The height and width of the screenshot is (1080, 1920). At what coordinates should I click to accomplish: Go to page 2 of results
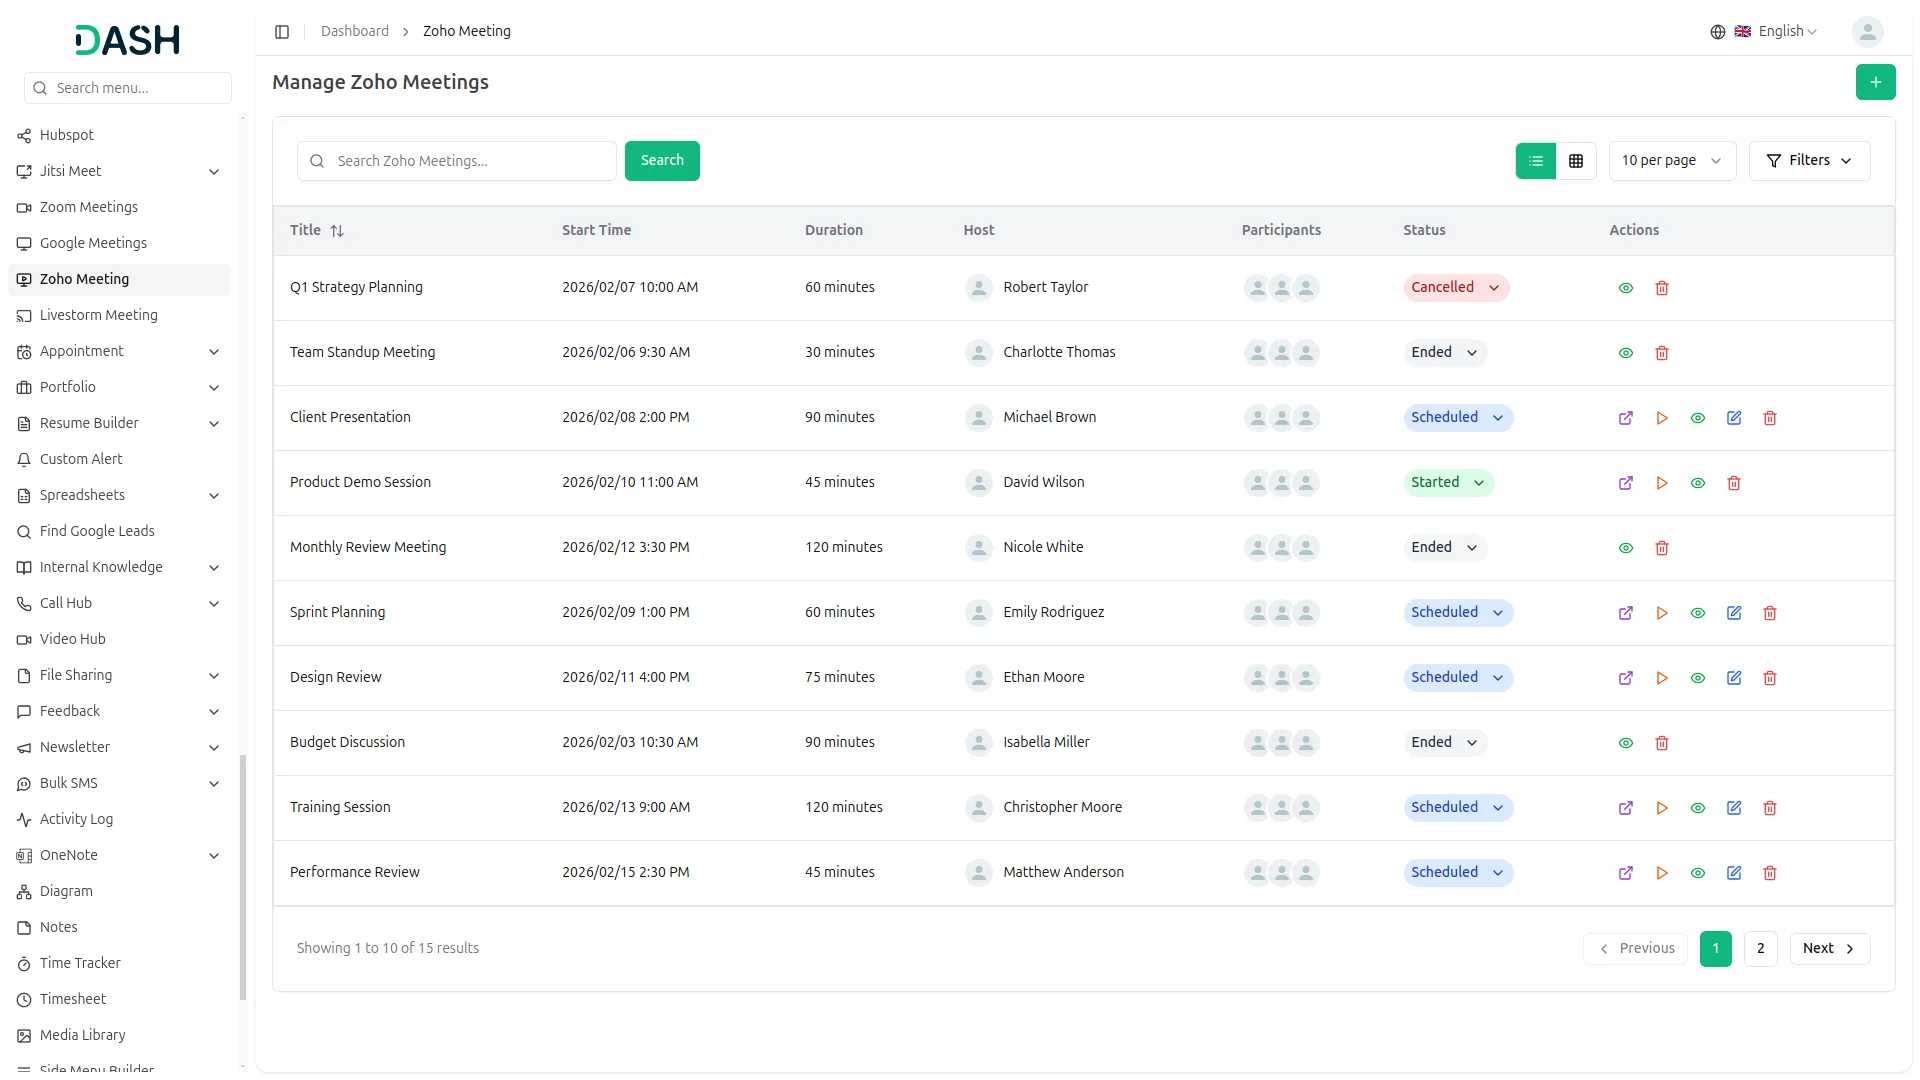coord(1759,949)
